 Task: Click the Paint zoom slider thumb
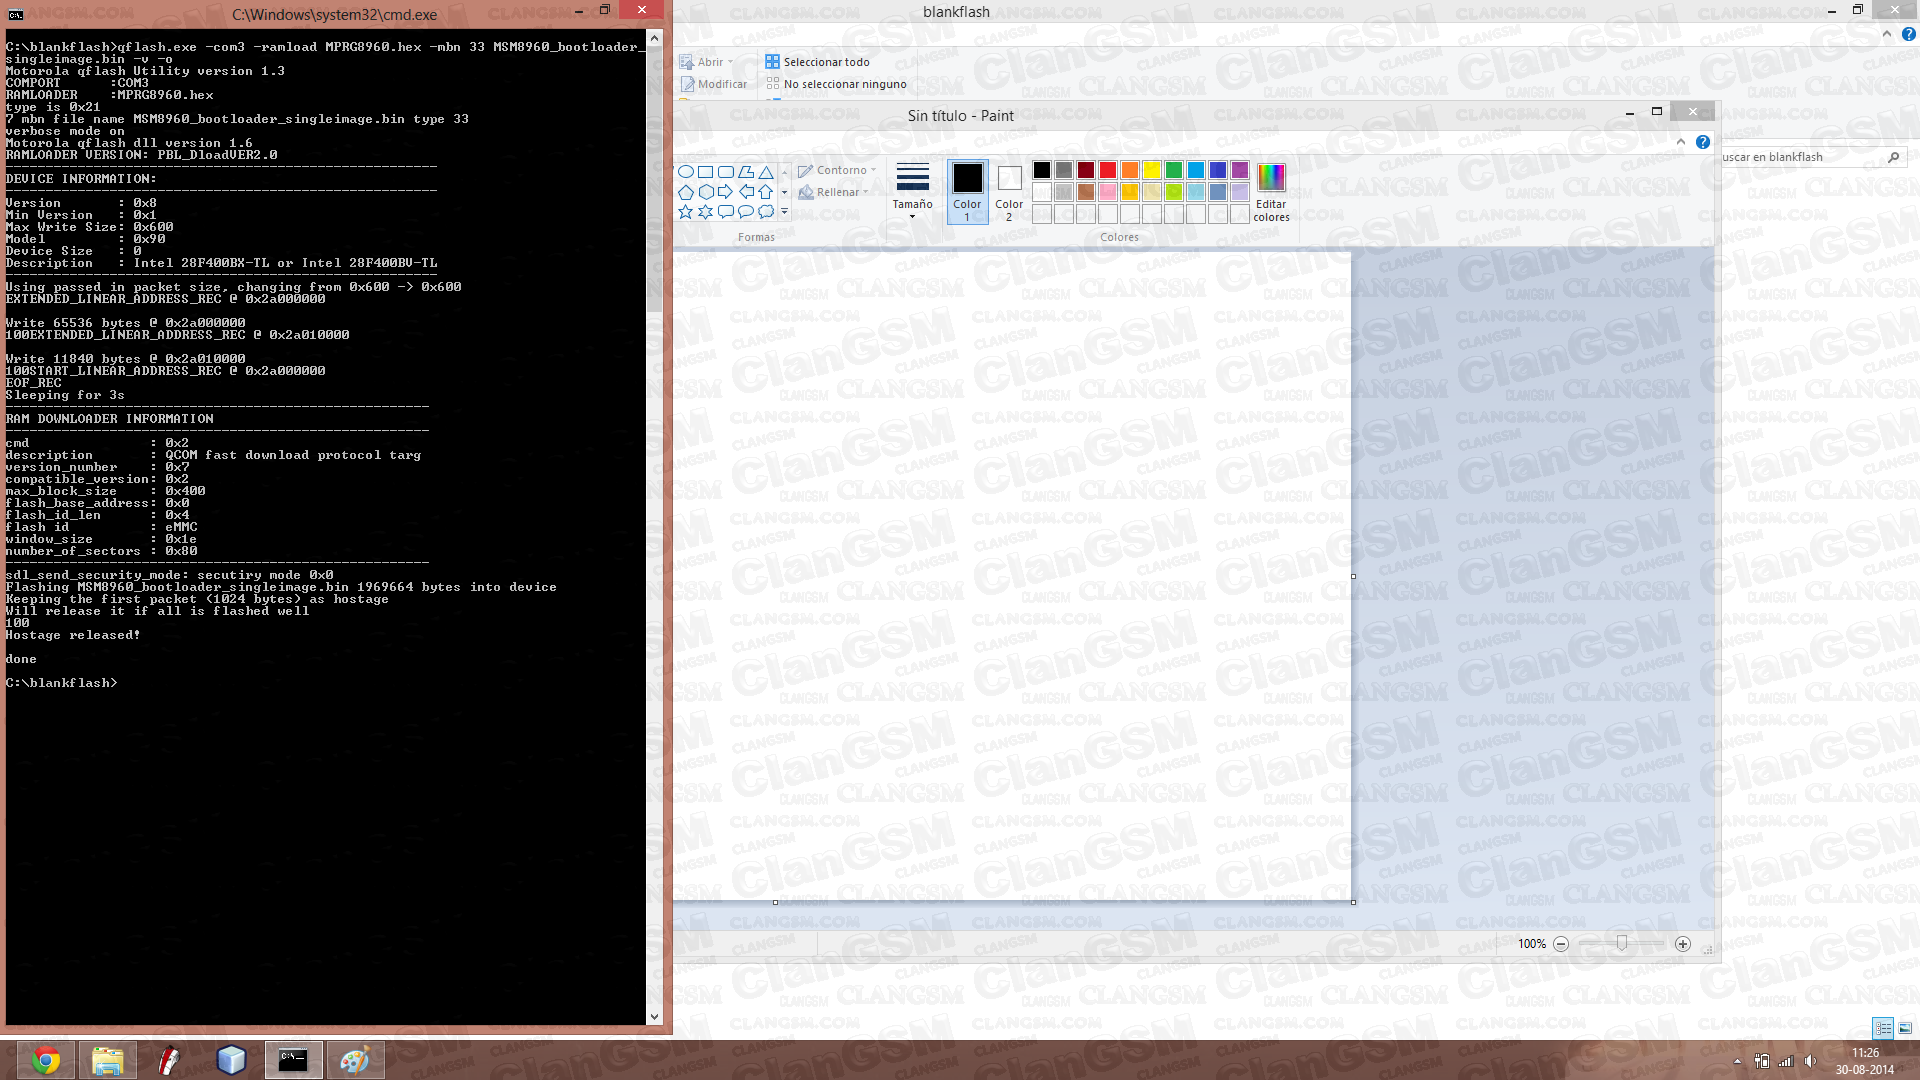tap(1622, 944)
